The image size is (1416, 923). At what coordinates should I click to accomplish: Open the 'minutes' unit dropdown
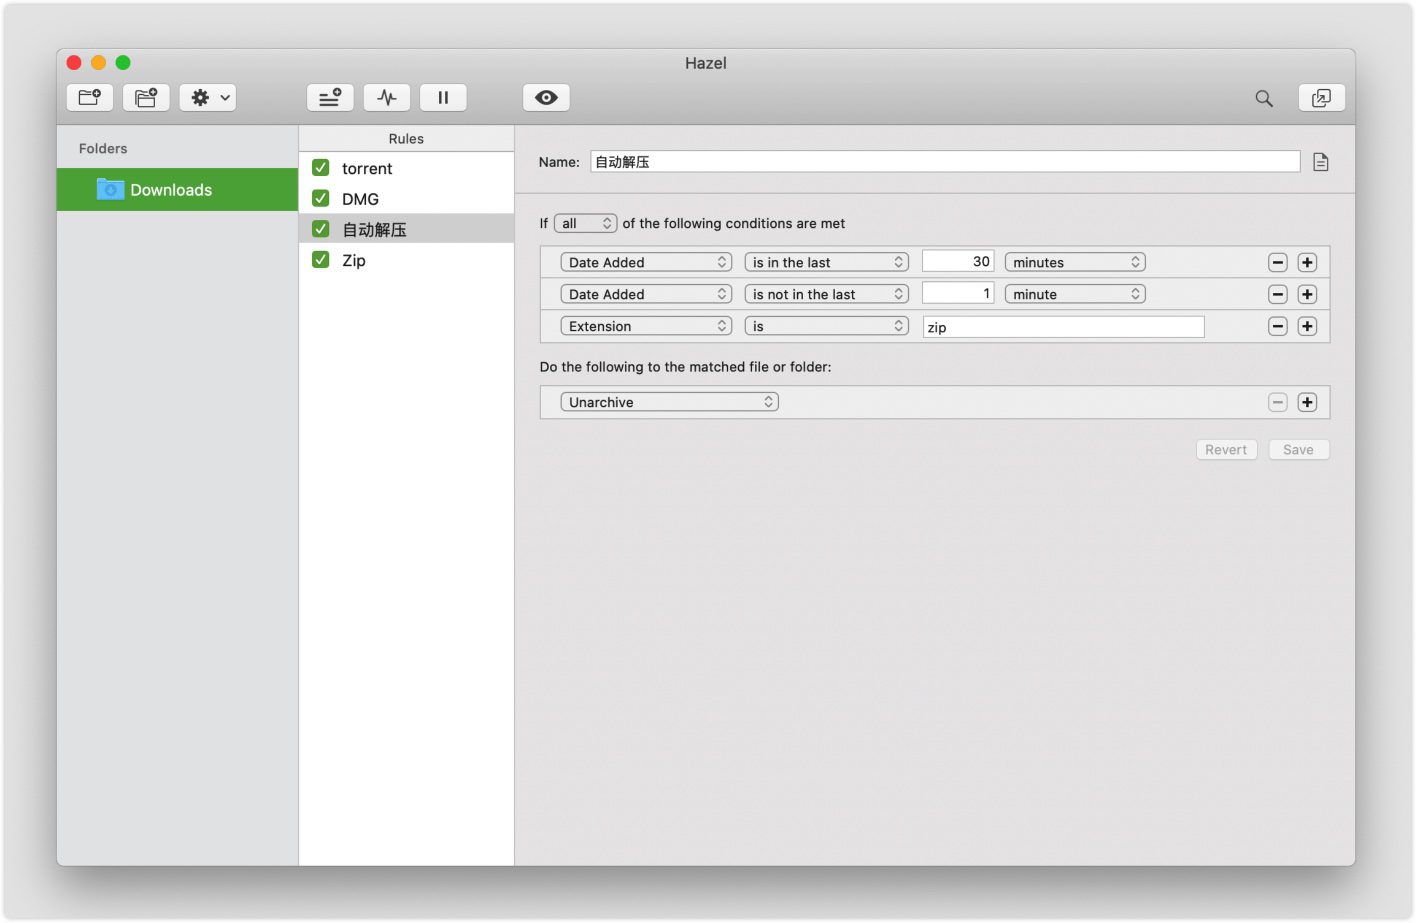tap(1075, 262)
